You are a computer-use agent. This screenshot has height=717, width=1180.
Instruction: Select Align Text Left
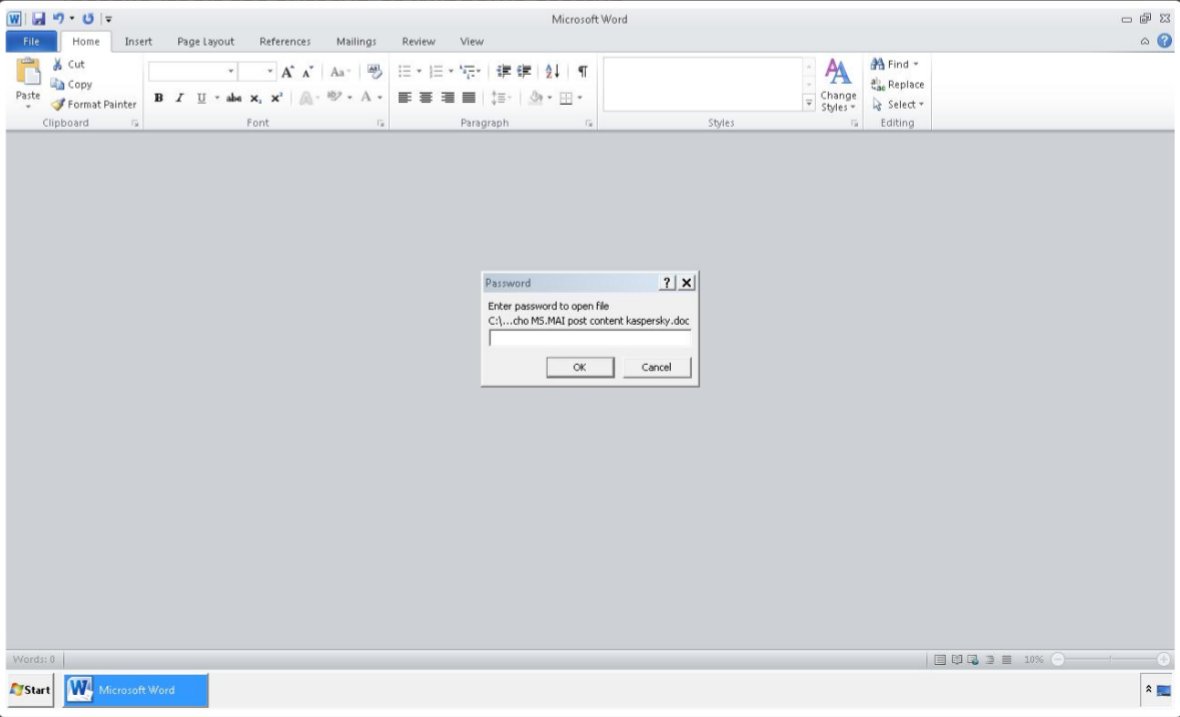point(405,98)
